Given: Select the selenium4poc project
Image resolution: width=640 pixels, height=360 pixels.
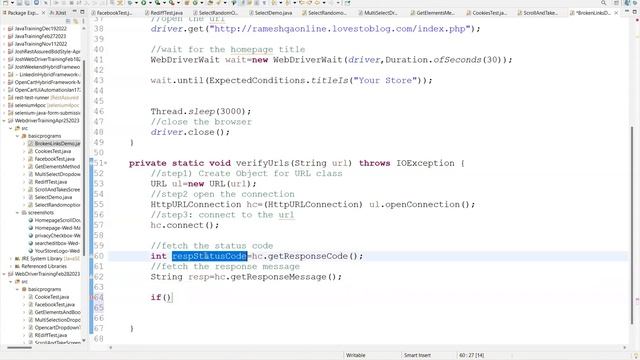Looking at the screenshot, I should (x=43, y=105).
